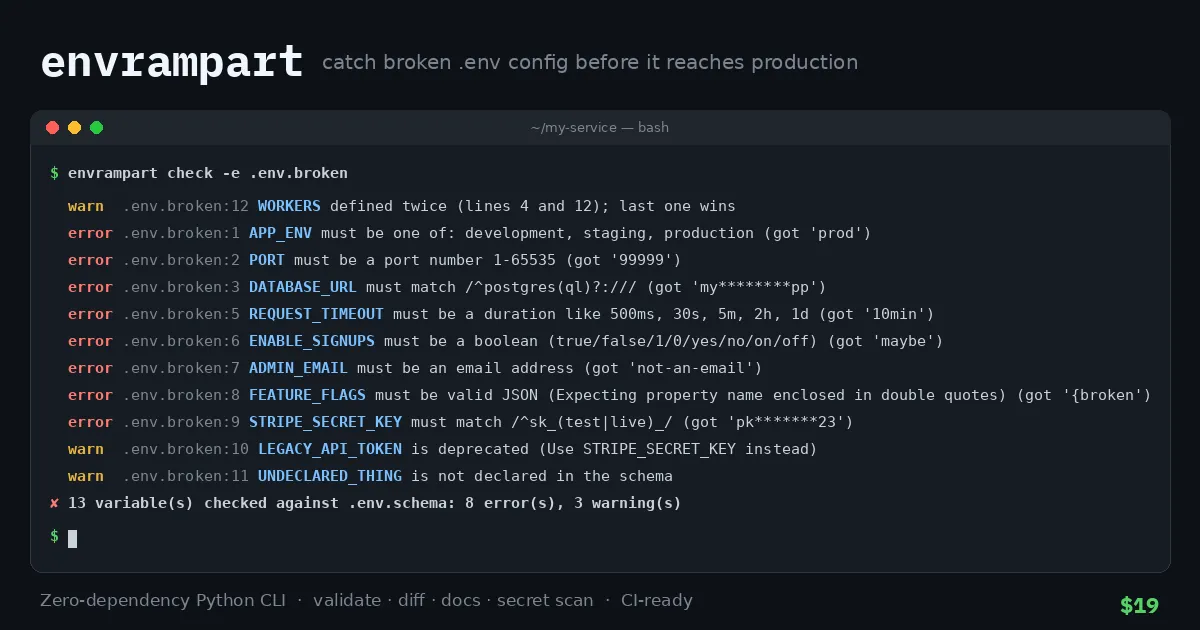
Task: Click the '.env.broken:2' file reference
Action: point(181,260)
